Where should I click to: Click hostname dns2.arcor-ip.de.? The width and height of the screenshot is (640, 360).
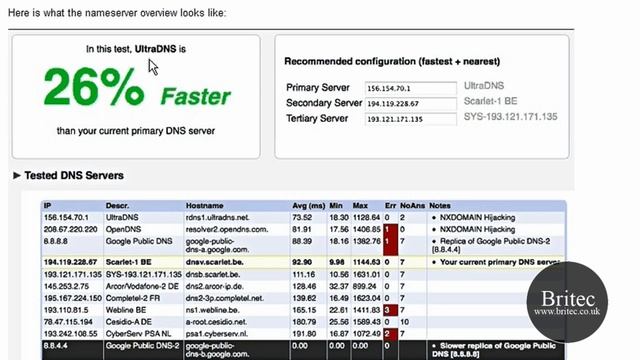pyautogui.click(x=214, y=287)
